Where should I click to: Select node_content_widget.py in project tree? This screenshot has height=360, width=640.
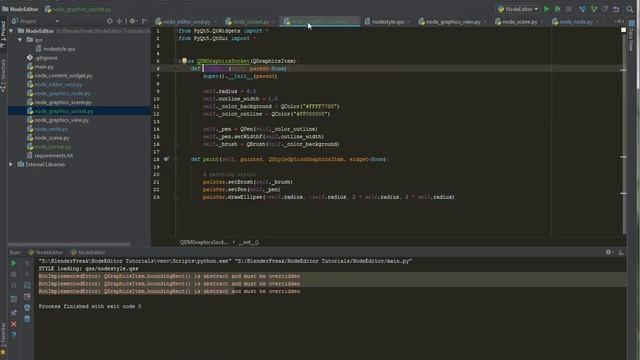(x=63, y=76)
